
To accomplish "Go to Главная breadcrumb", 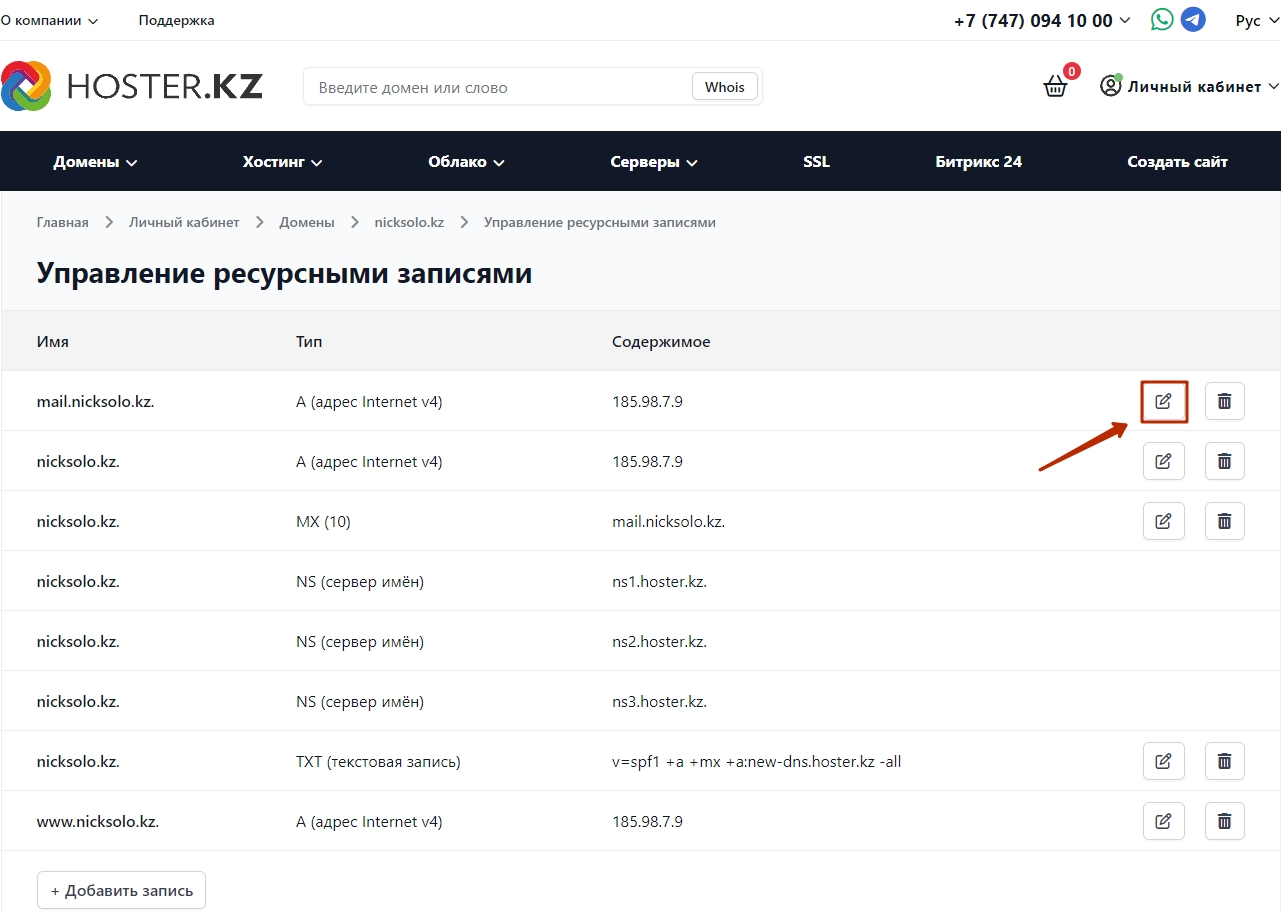I will (62, 222).
